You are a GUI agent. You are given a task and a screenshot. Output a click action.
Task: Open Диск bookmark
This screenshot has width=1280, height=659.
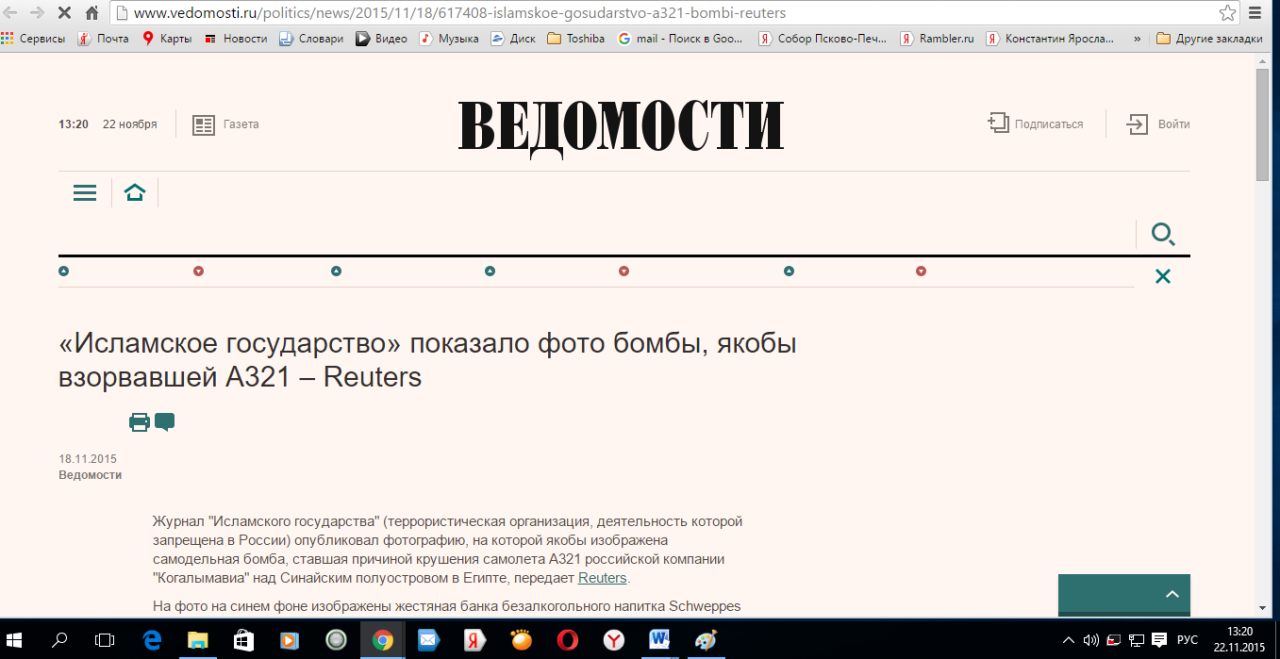(513, 38)
